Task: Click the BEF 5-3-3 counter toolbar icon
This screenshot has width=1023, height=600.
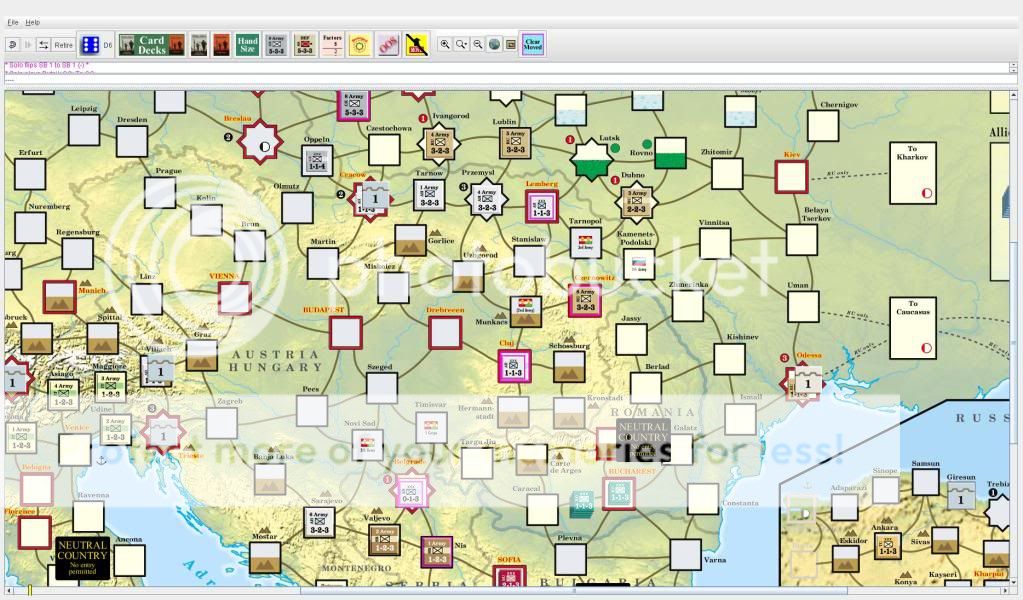Action: click(x=305, y=45)
